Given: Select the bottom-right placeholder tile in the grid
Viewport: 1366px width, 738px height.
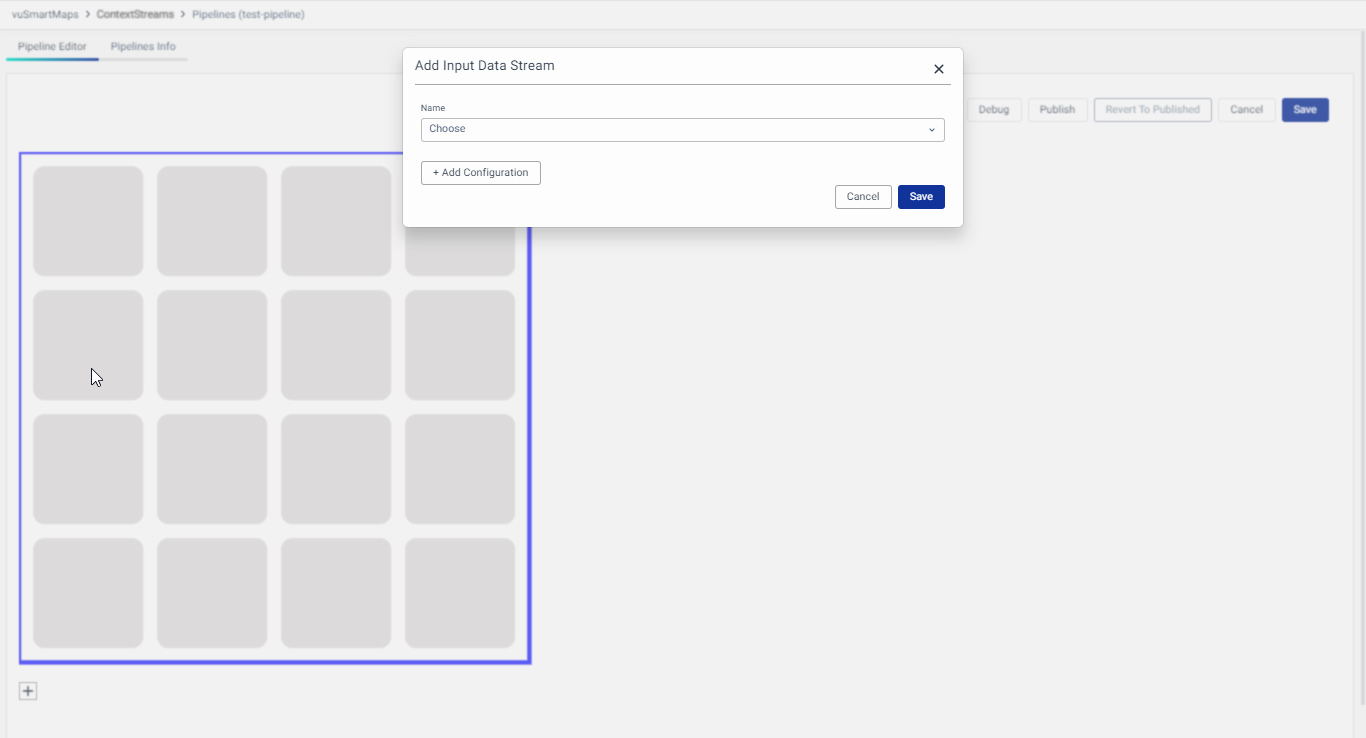Looking at the screenshot, I should (x=460, y=593).
